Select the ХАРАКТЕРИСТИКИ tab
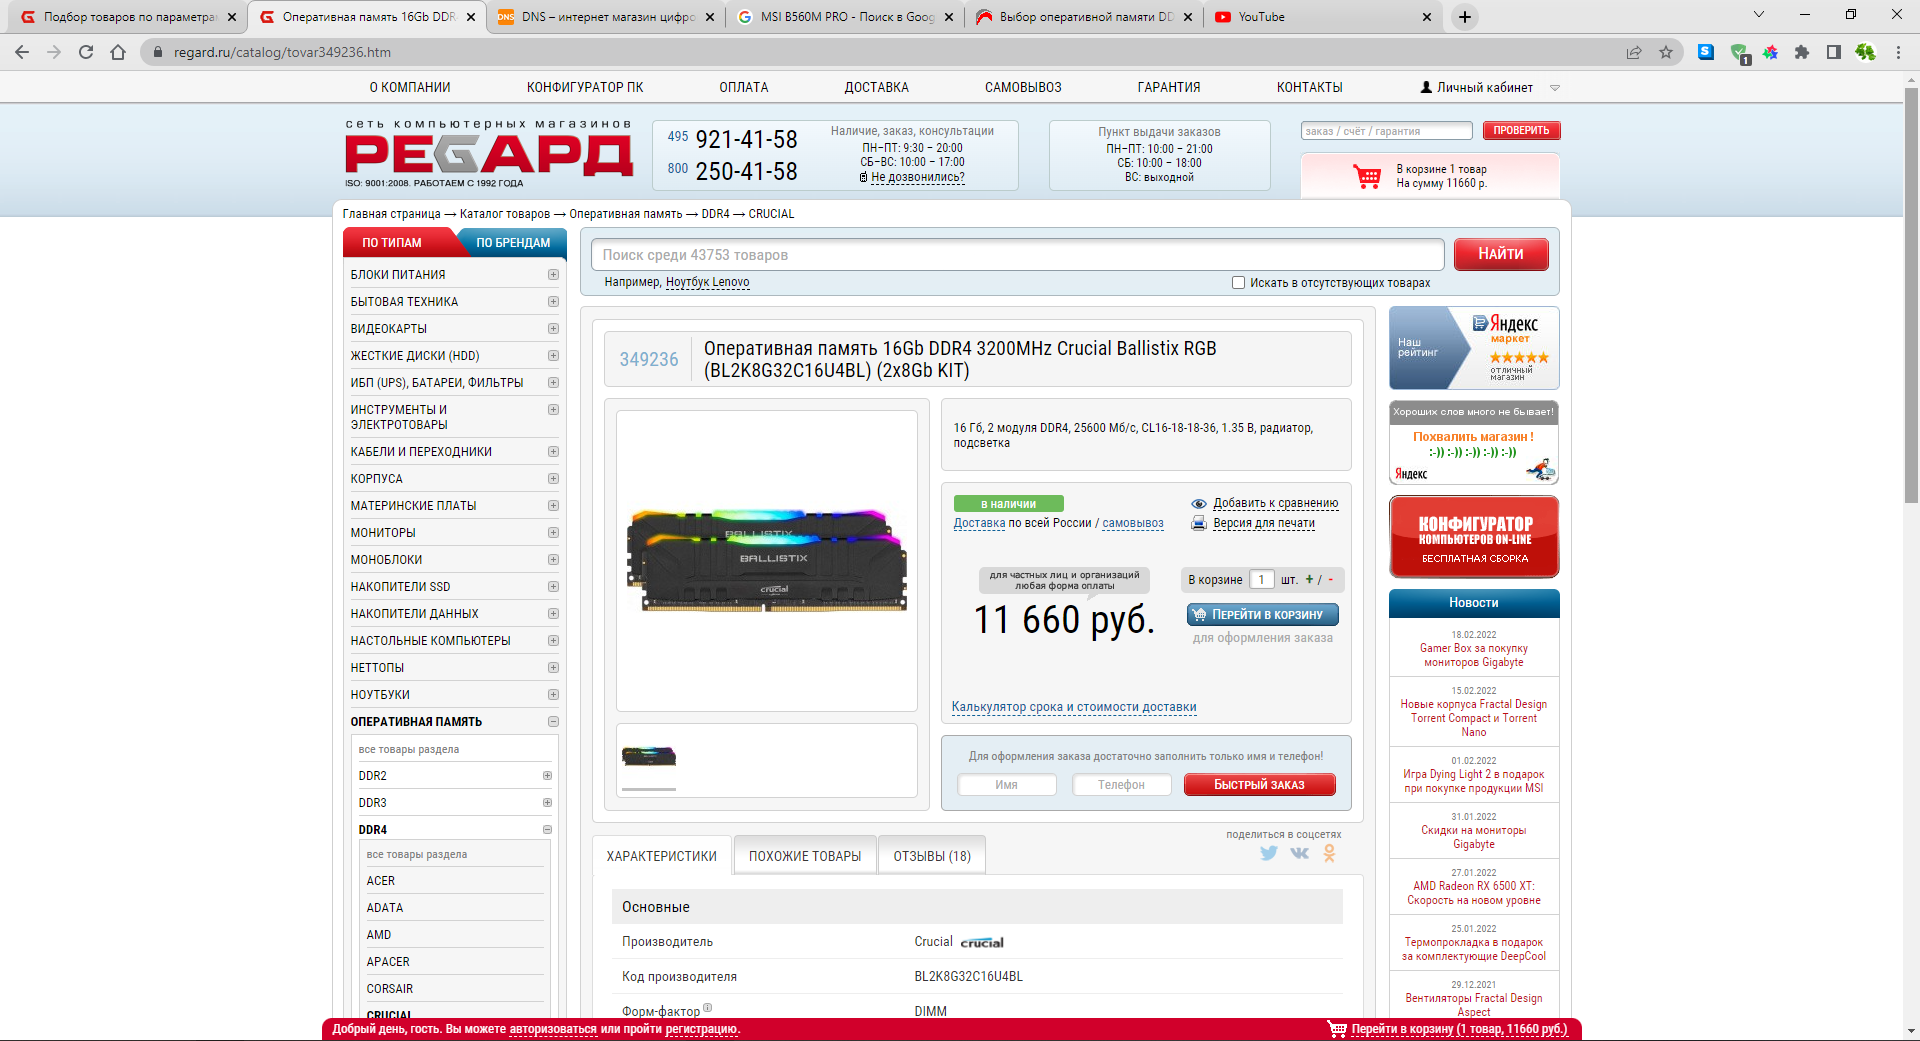 (x=662, y=856)
